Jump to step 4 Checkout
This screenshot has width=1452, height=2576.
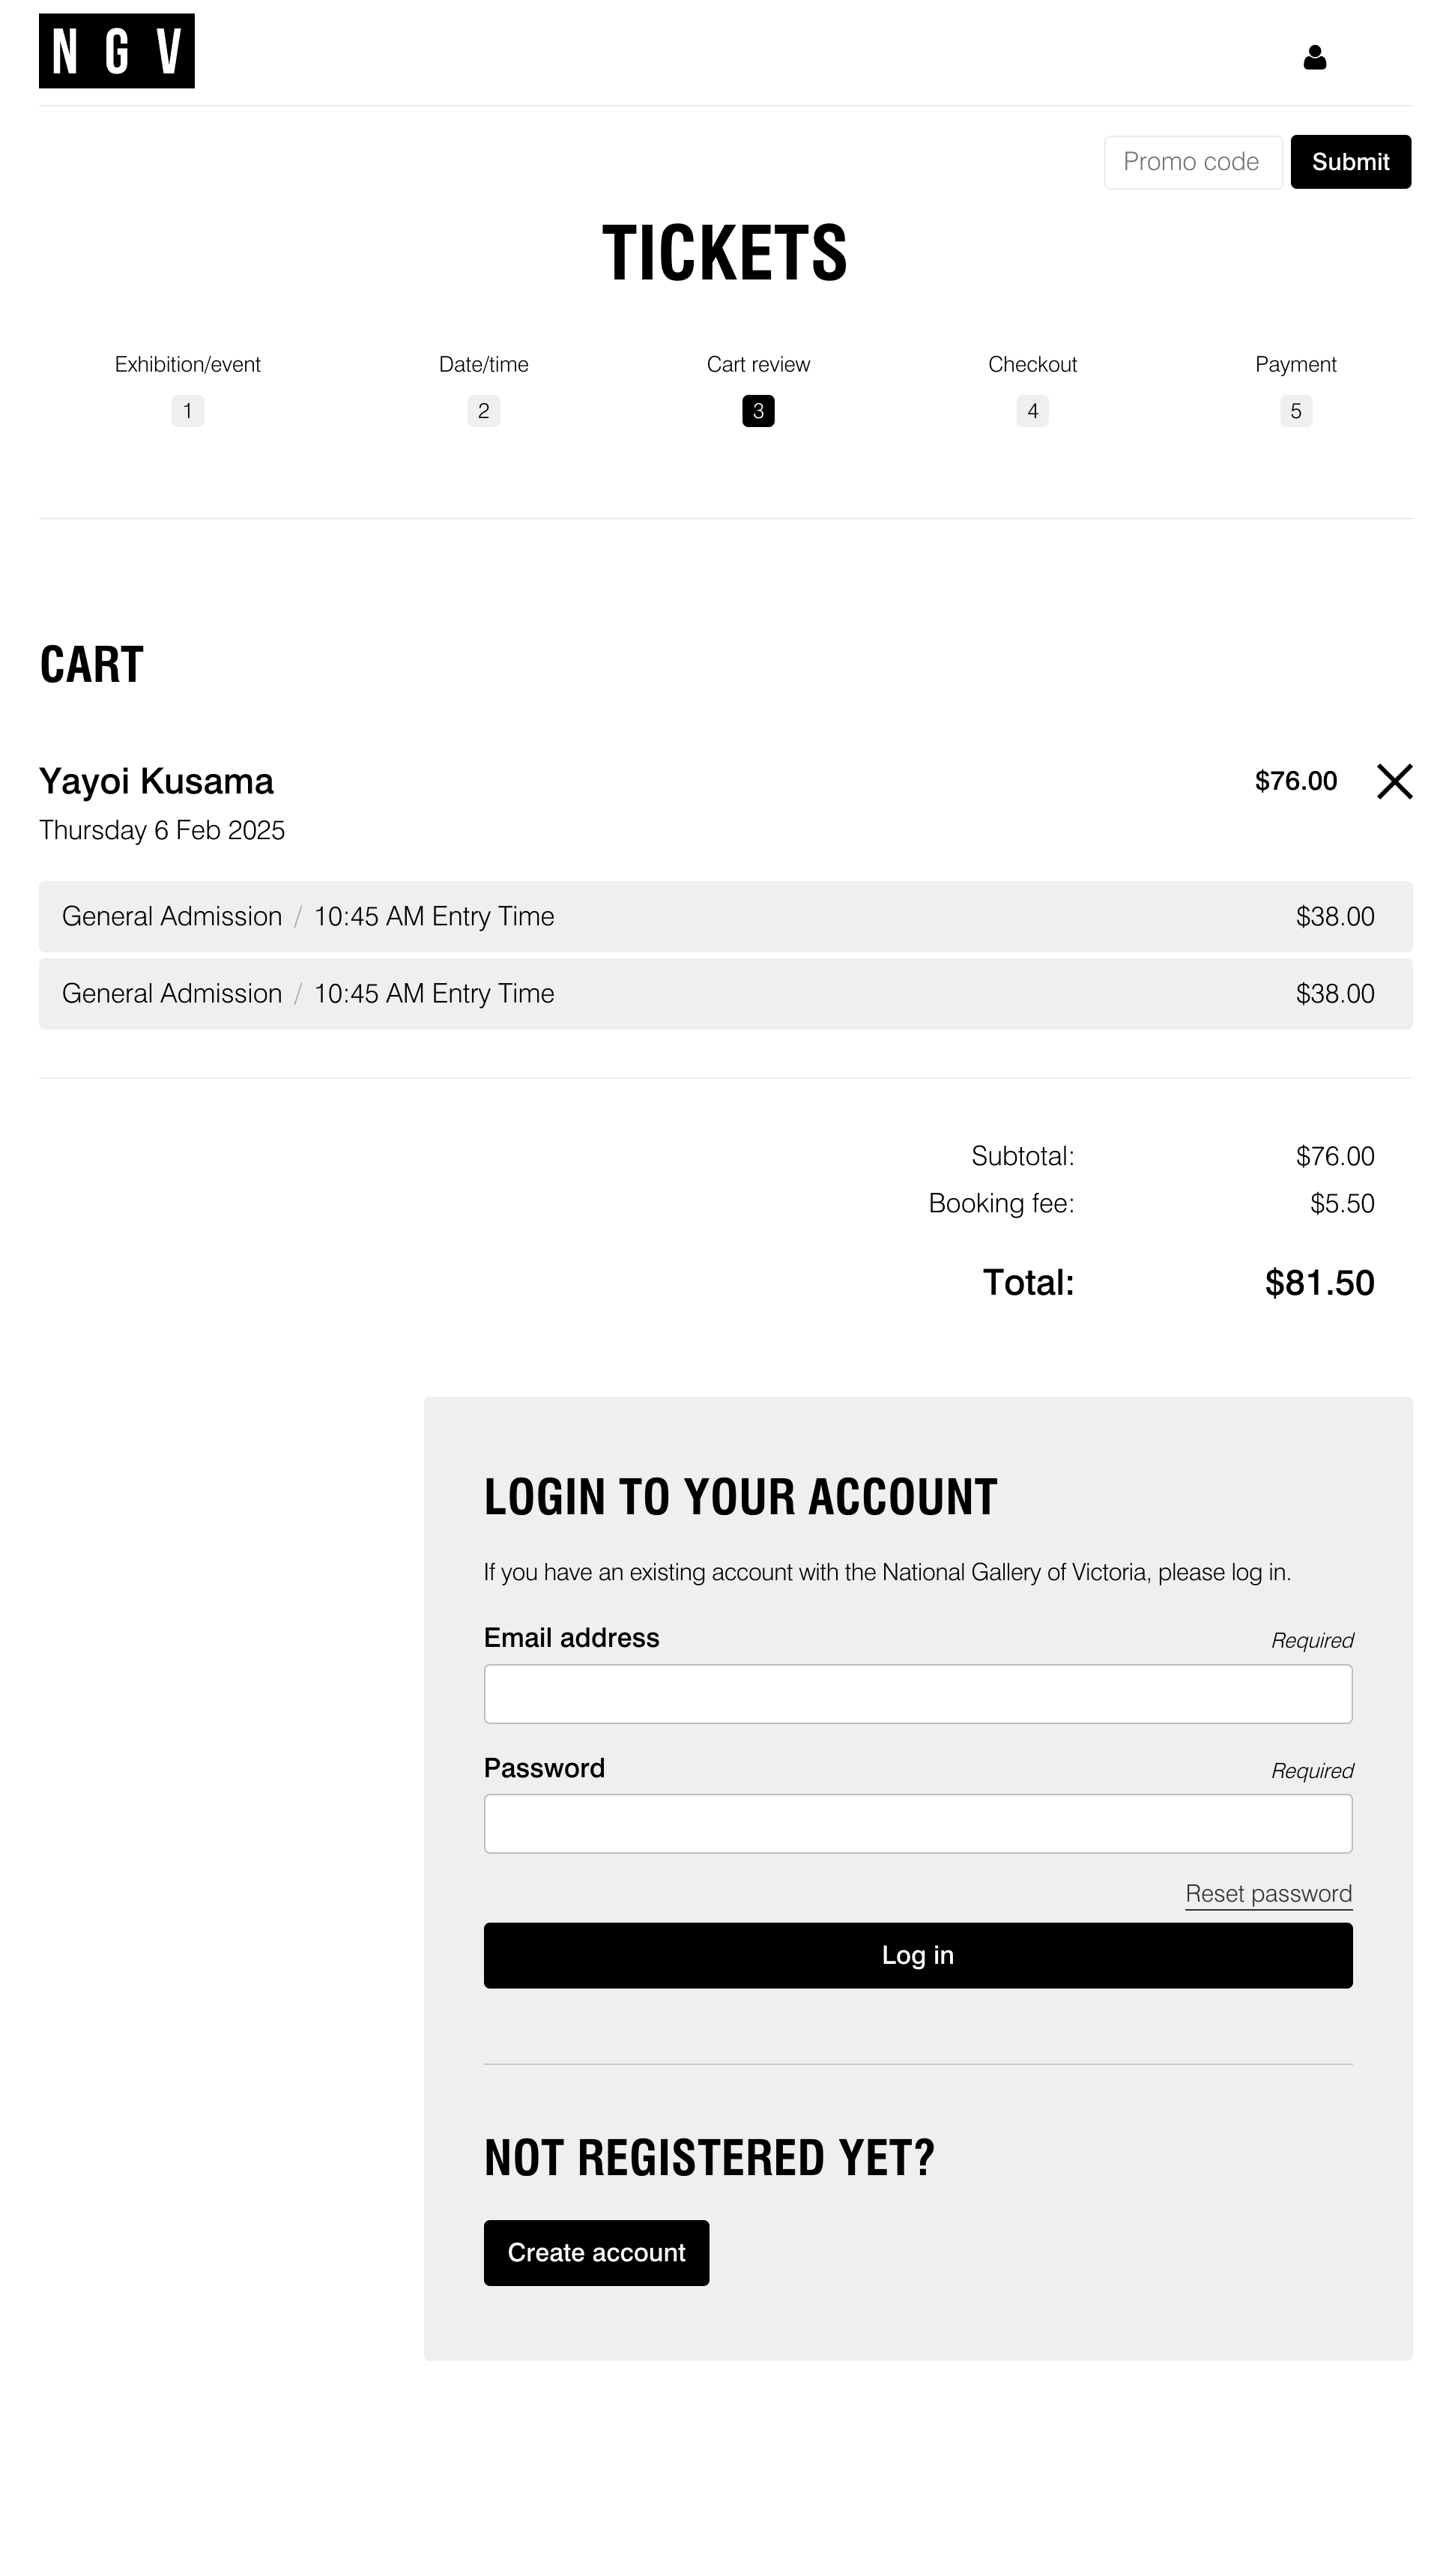pyautogui.click(x=1032, y=410)
